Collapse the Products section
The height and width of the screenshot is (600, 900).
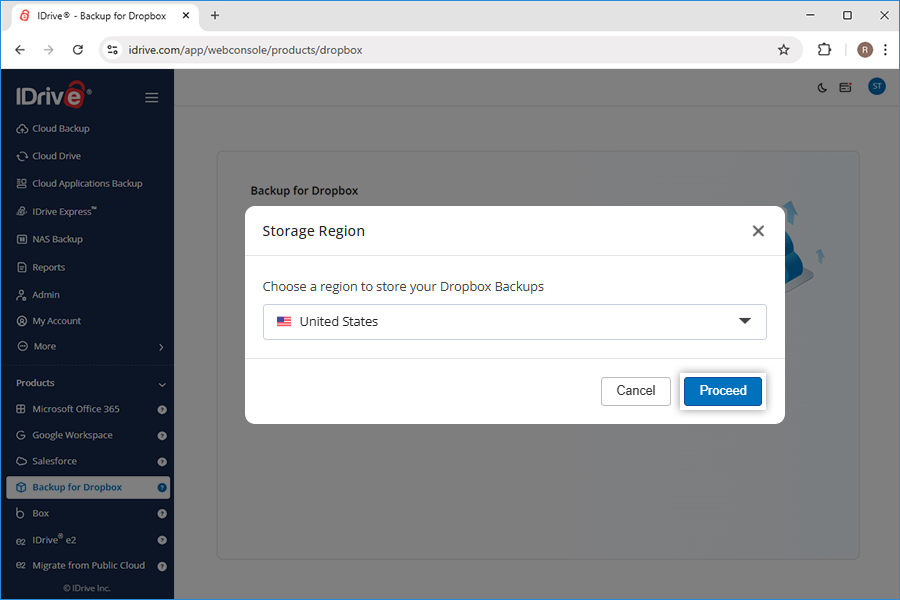tap(162, 384)
